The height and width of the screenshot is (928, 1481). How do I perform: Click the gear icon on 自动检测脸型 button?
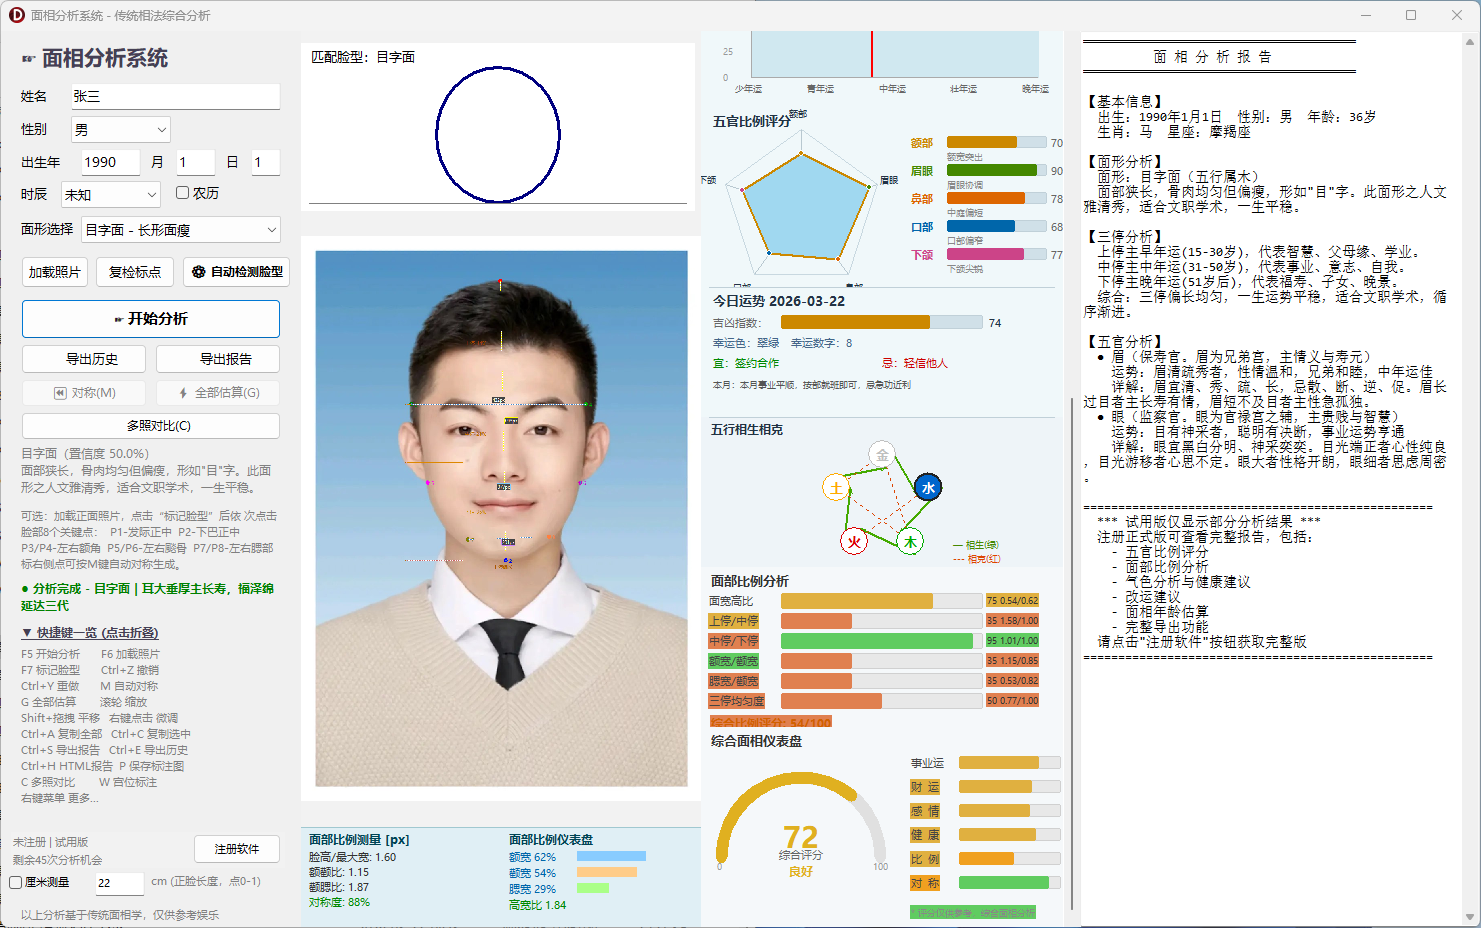point(197,271)
